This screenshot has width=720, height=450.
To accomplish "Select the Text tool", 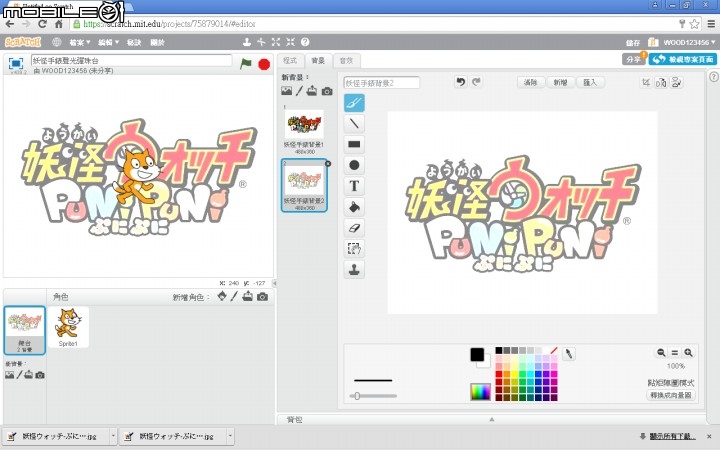I will [x=354, y=186].
